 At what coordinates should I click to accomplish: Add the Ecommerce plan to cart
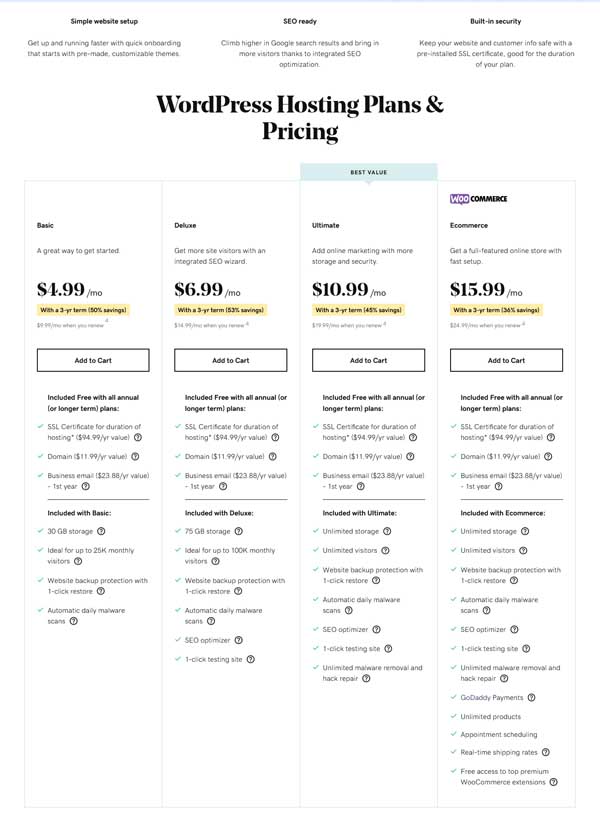pyautogui.click(x=506, y=360)
